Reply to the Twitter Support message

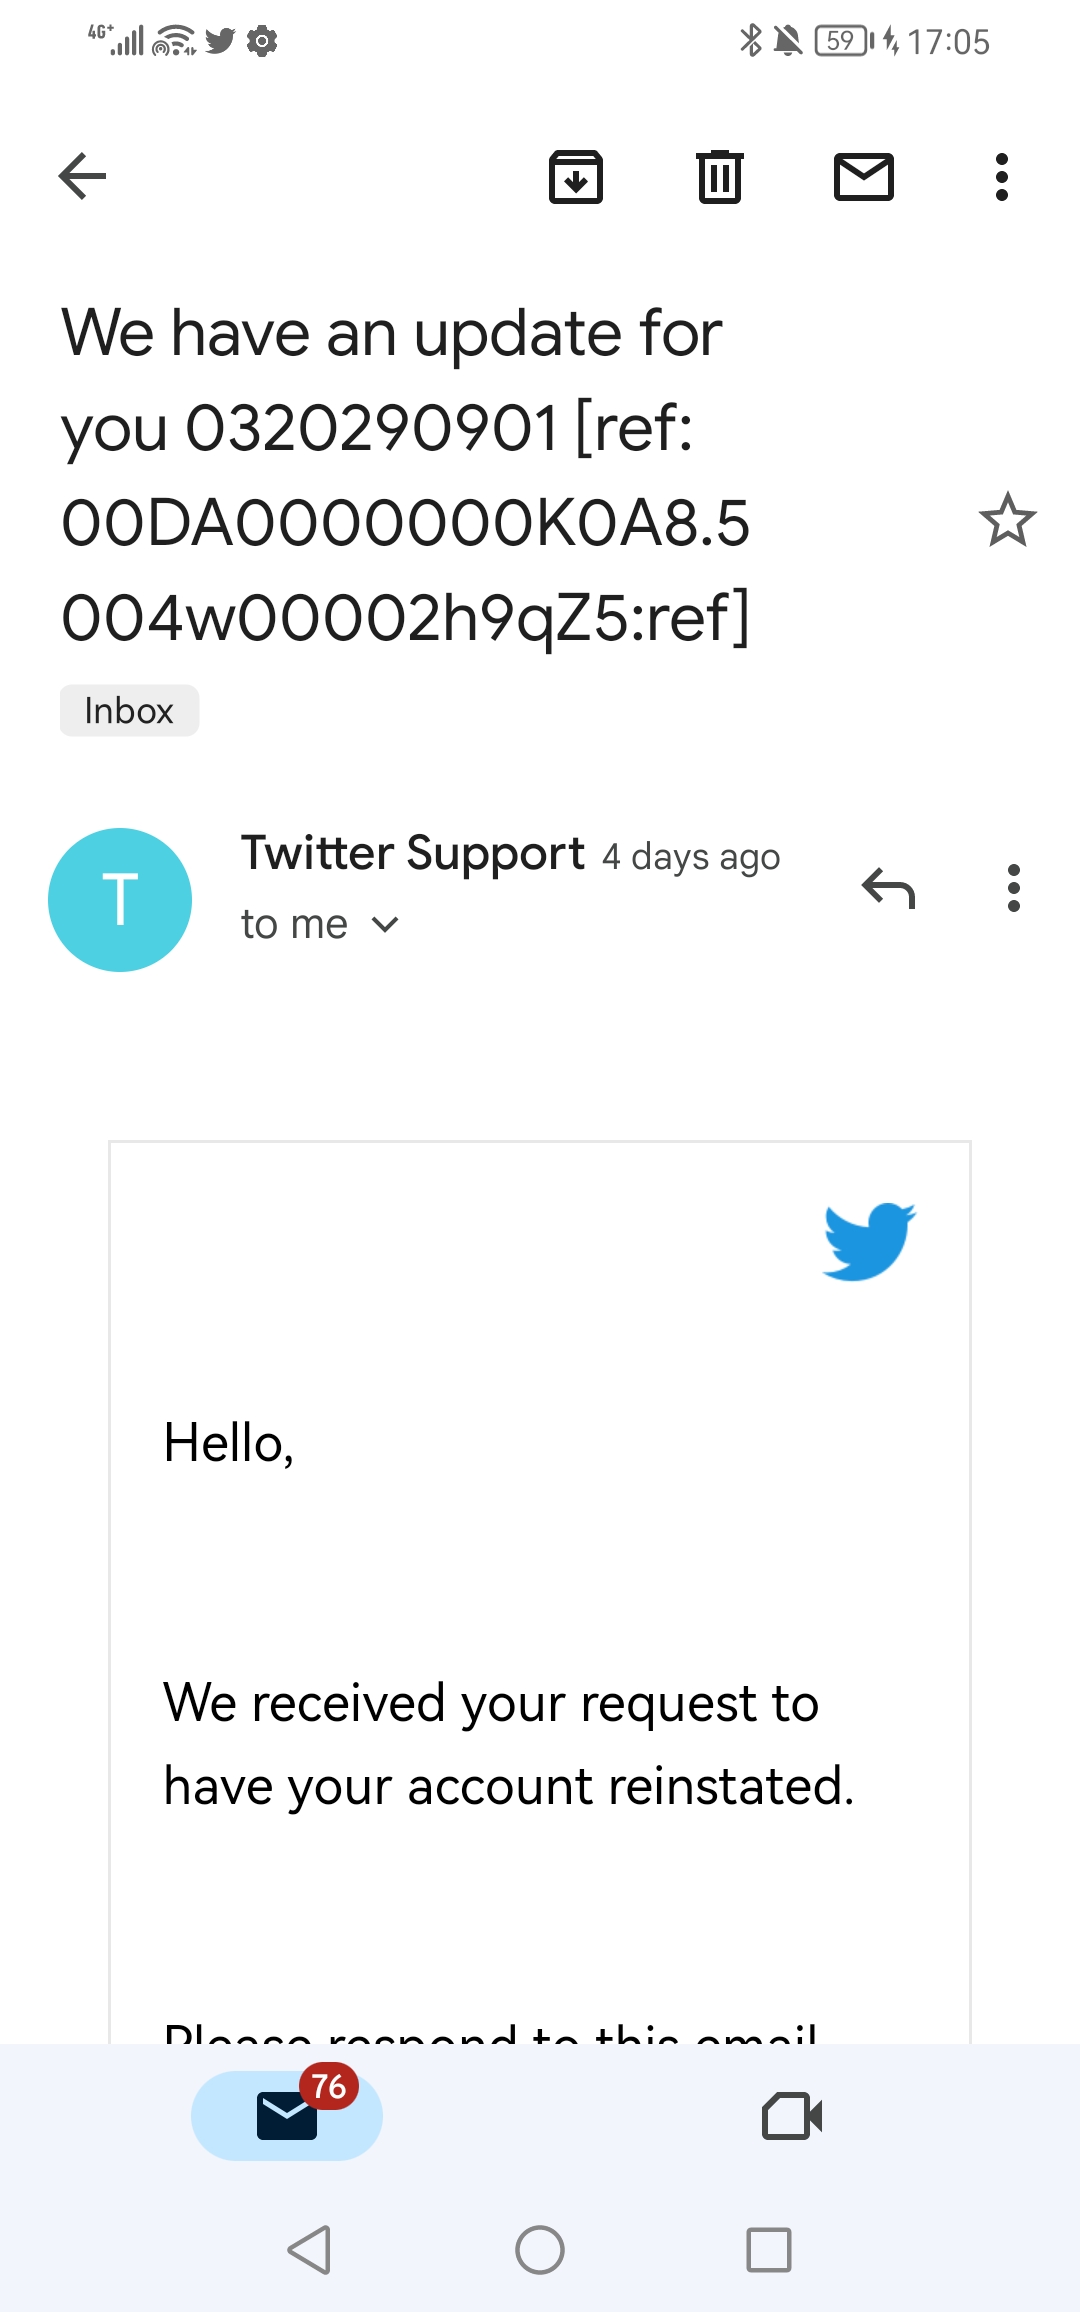click(x=888, y=888)
